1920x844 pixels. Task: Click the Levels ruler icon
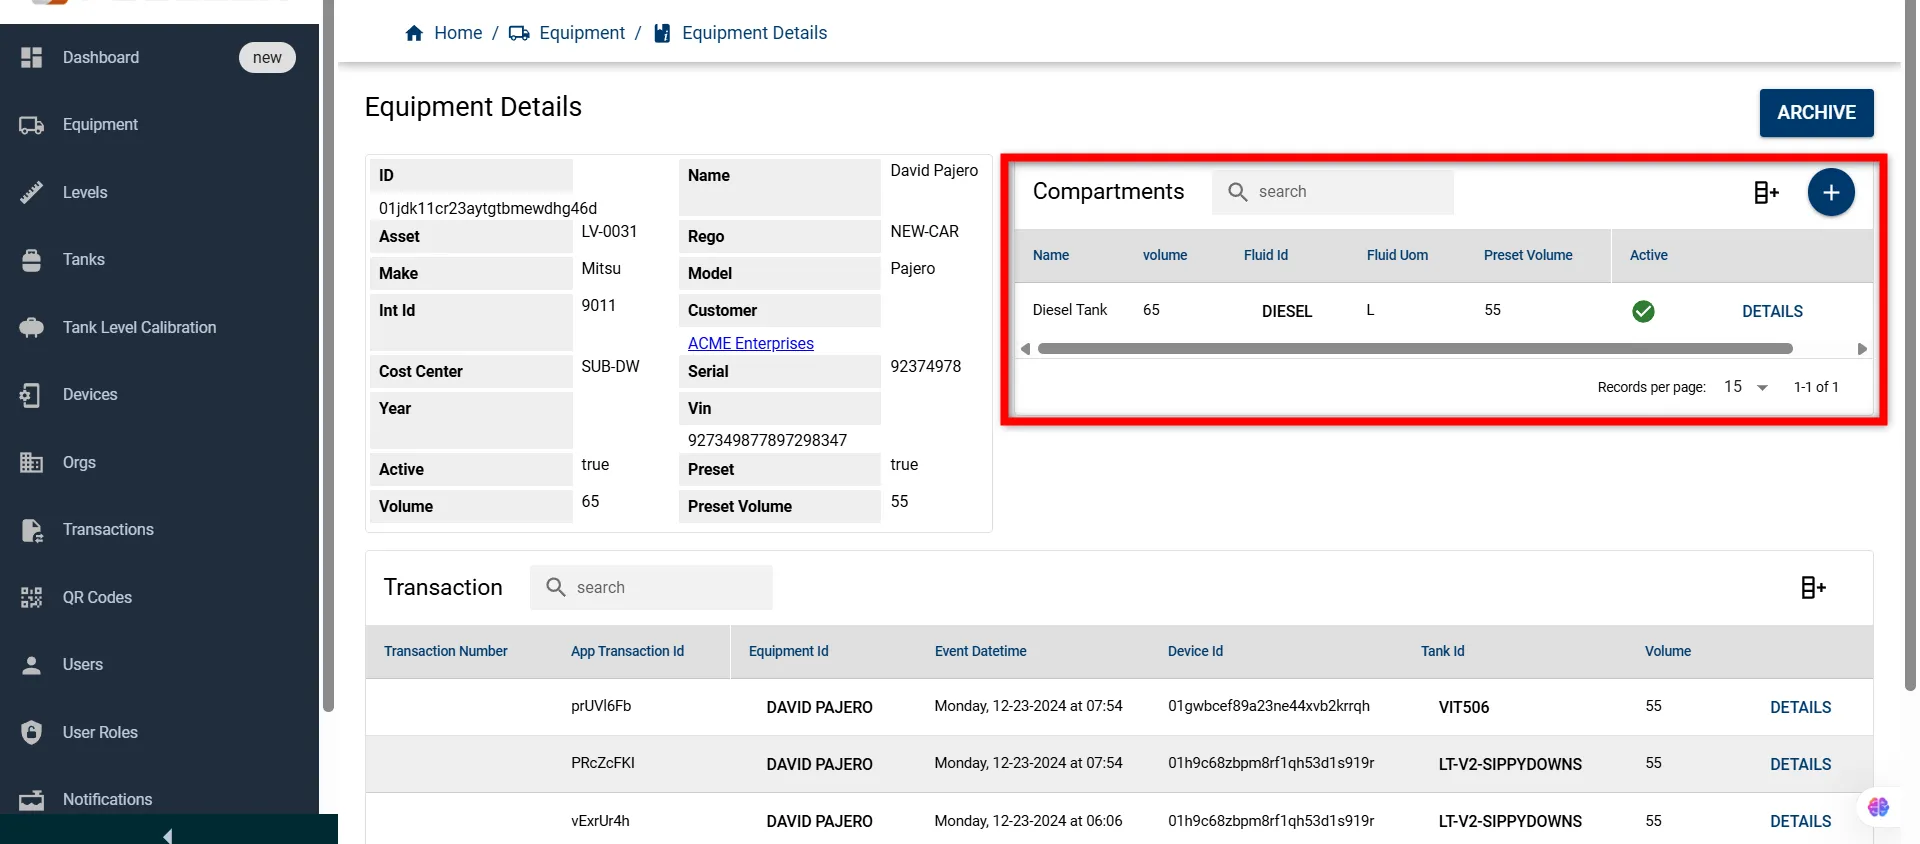pos(31,192)
